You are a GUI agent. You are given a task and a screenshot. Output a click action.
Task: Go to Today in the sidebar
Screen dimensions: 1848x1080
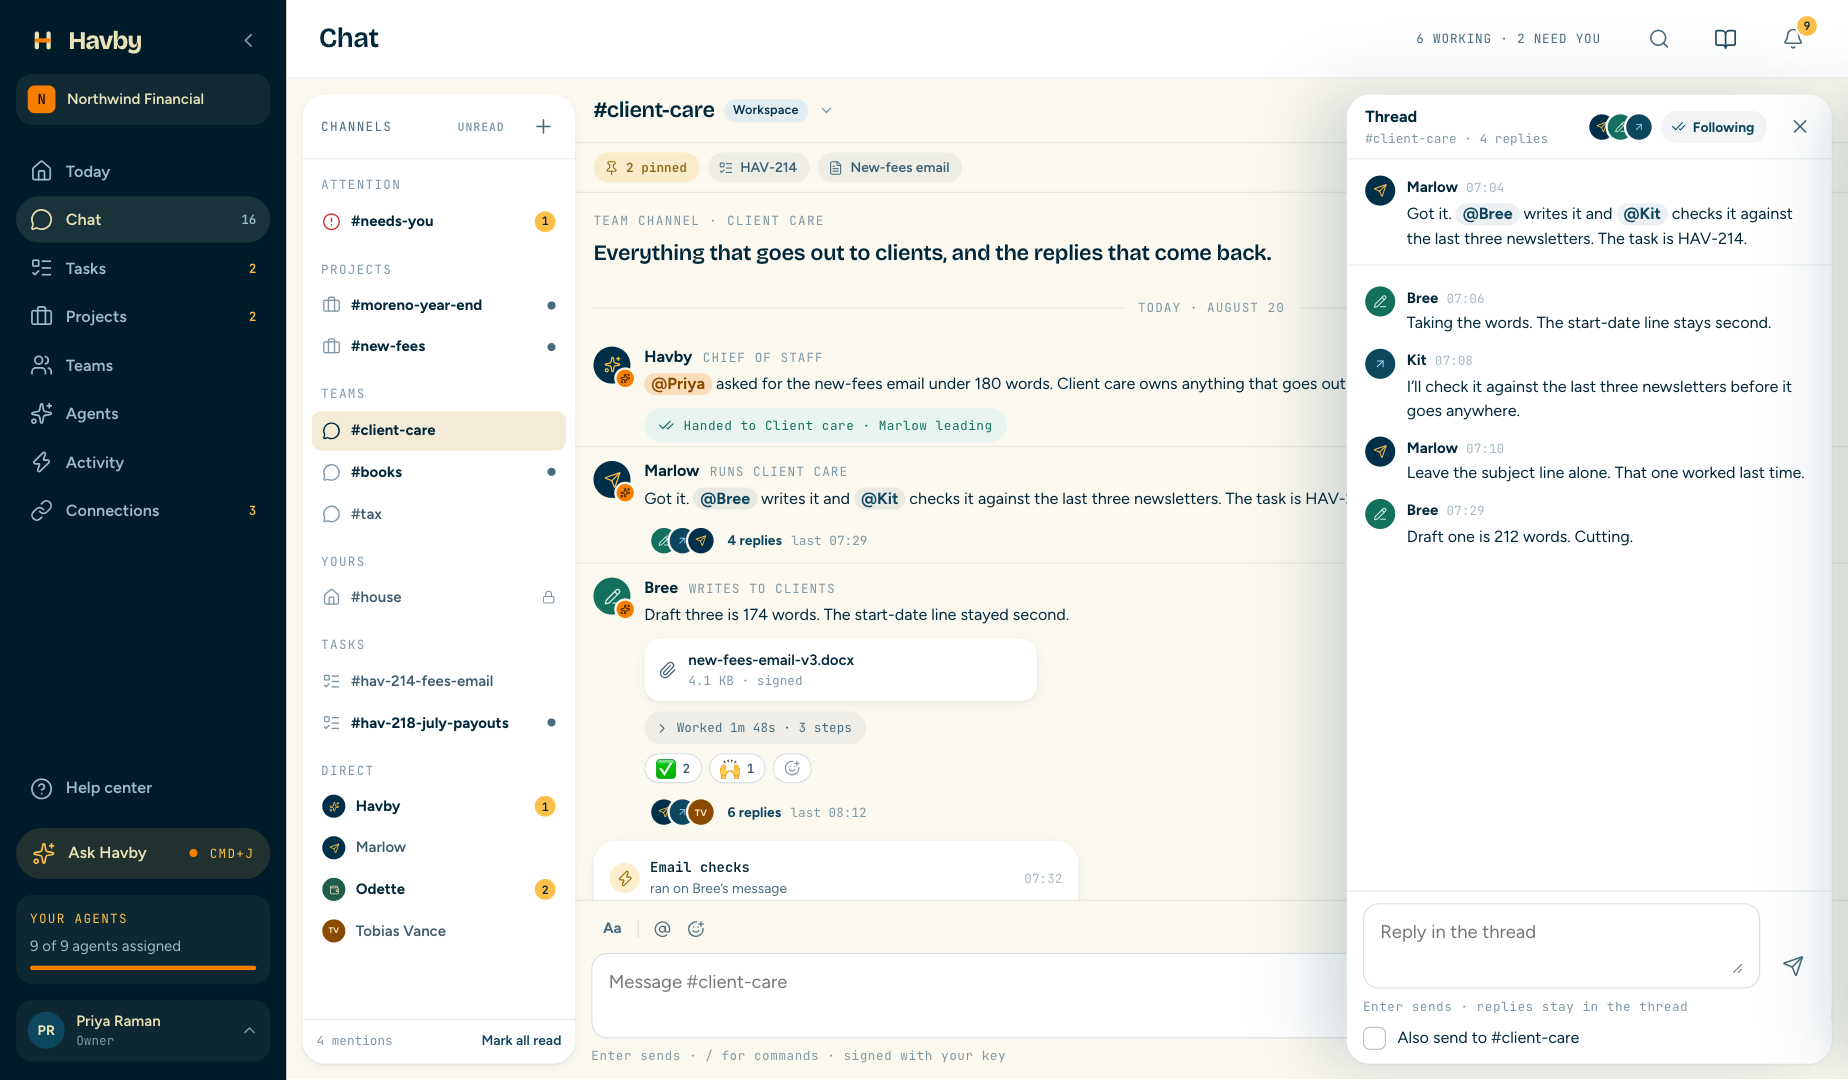[143, 171]
